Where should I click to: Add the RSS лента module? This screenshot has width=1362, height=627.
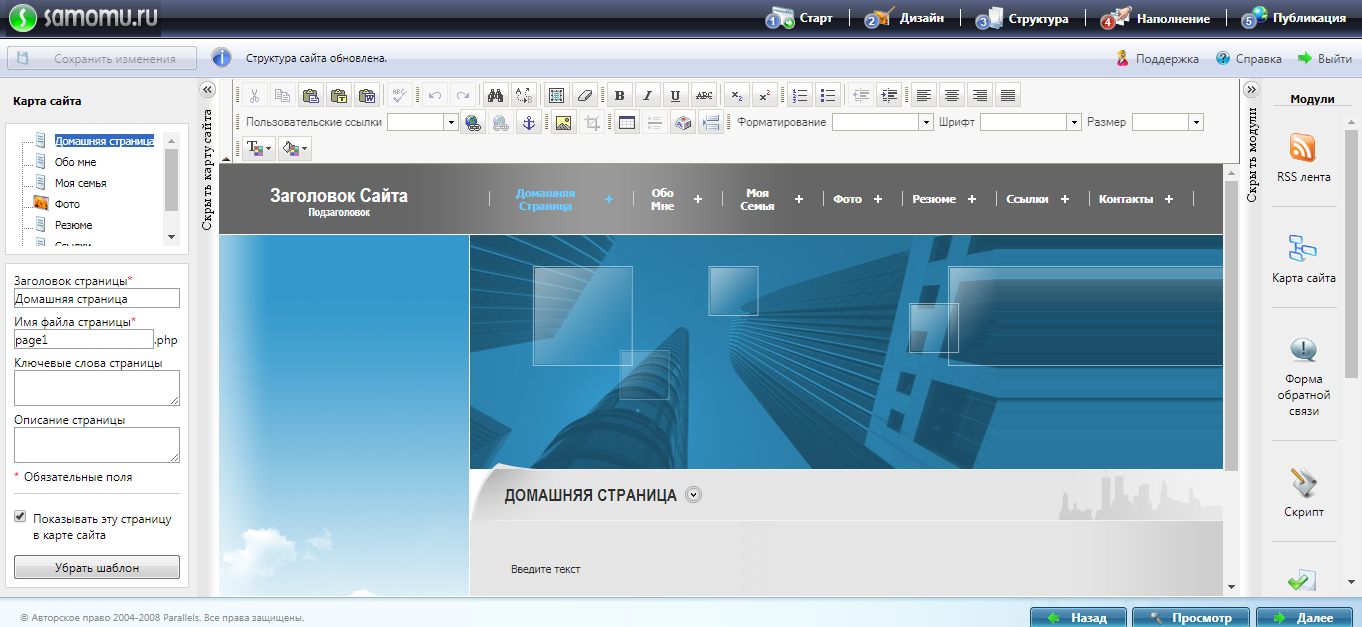(x=1303, y=159)
